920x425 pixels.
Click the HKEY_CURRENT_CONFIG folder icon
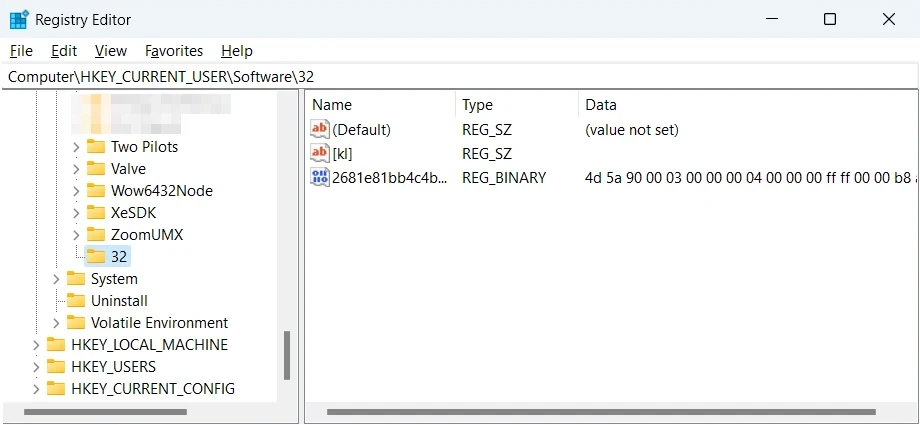tap(56, 389)
